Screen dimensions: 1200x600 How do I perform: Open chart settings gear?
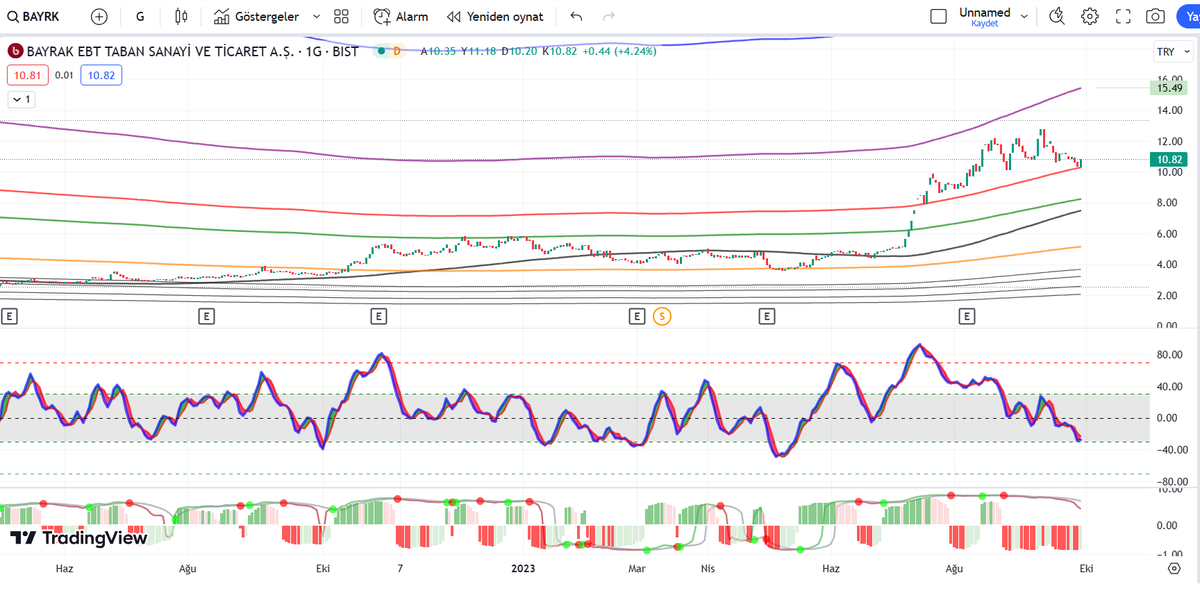[1090, 17]
